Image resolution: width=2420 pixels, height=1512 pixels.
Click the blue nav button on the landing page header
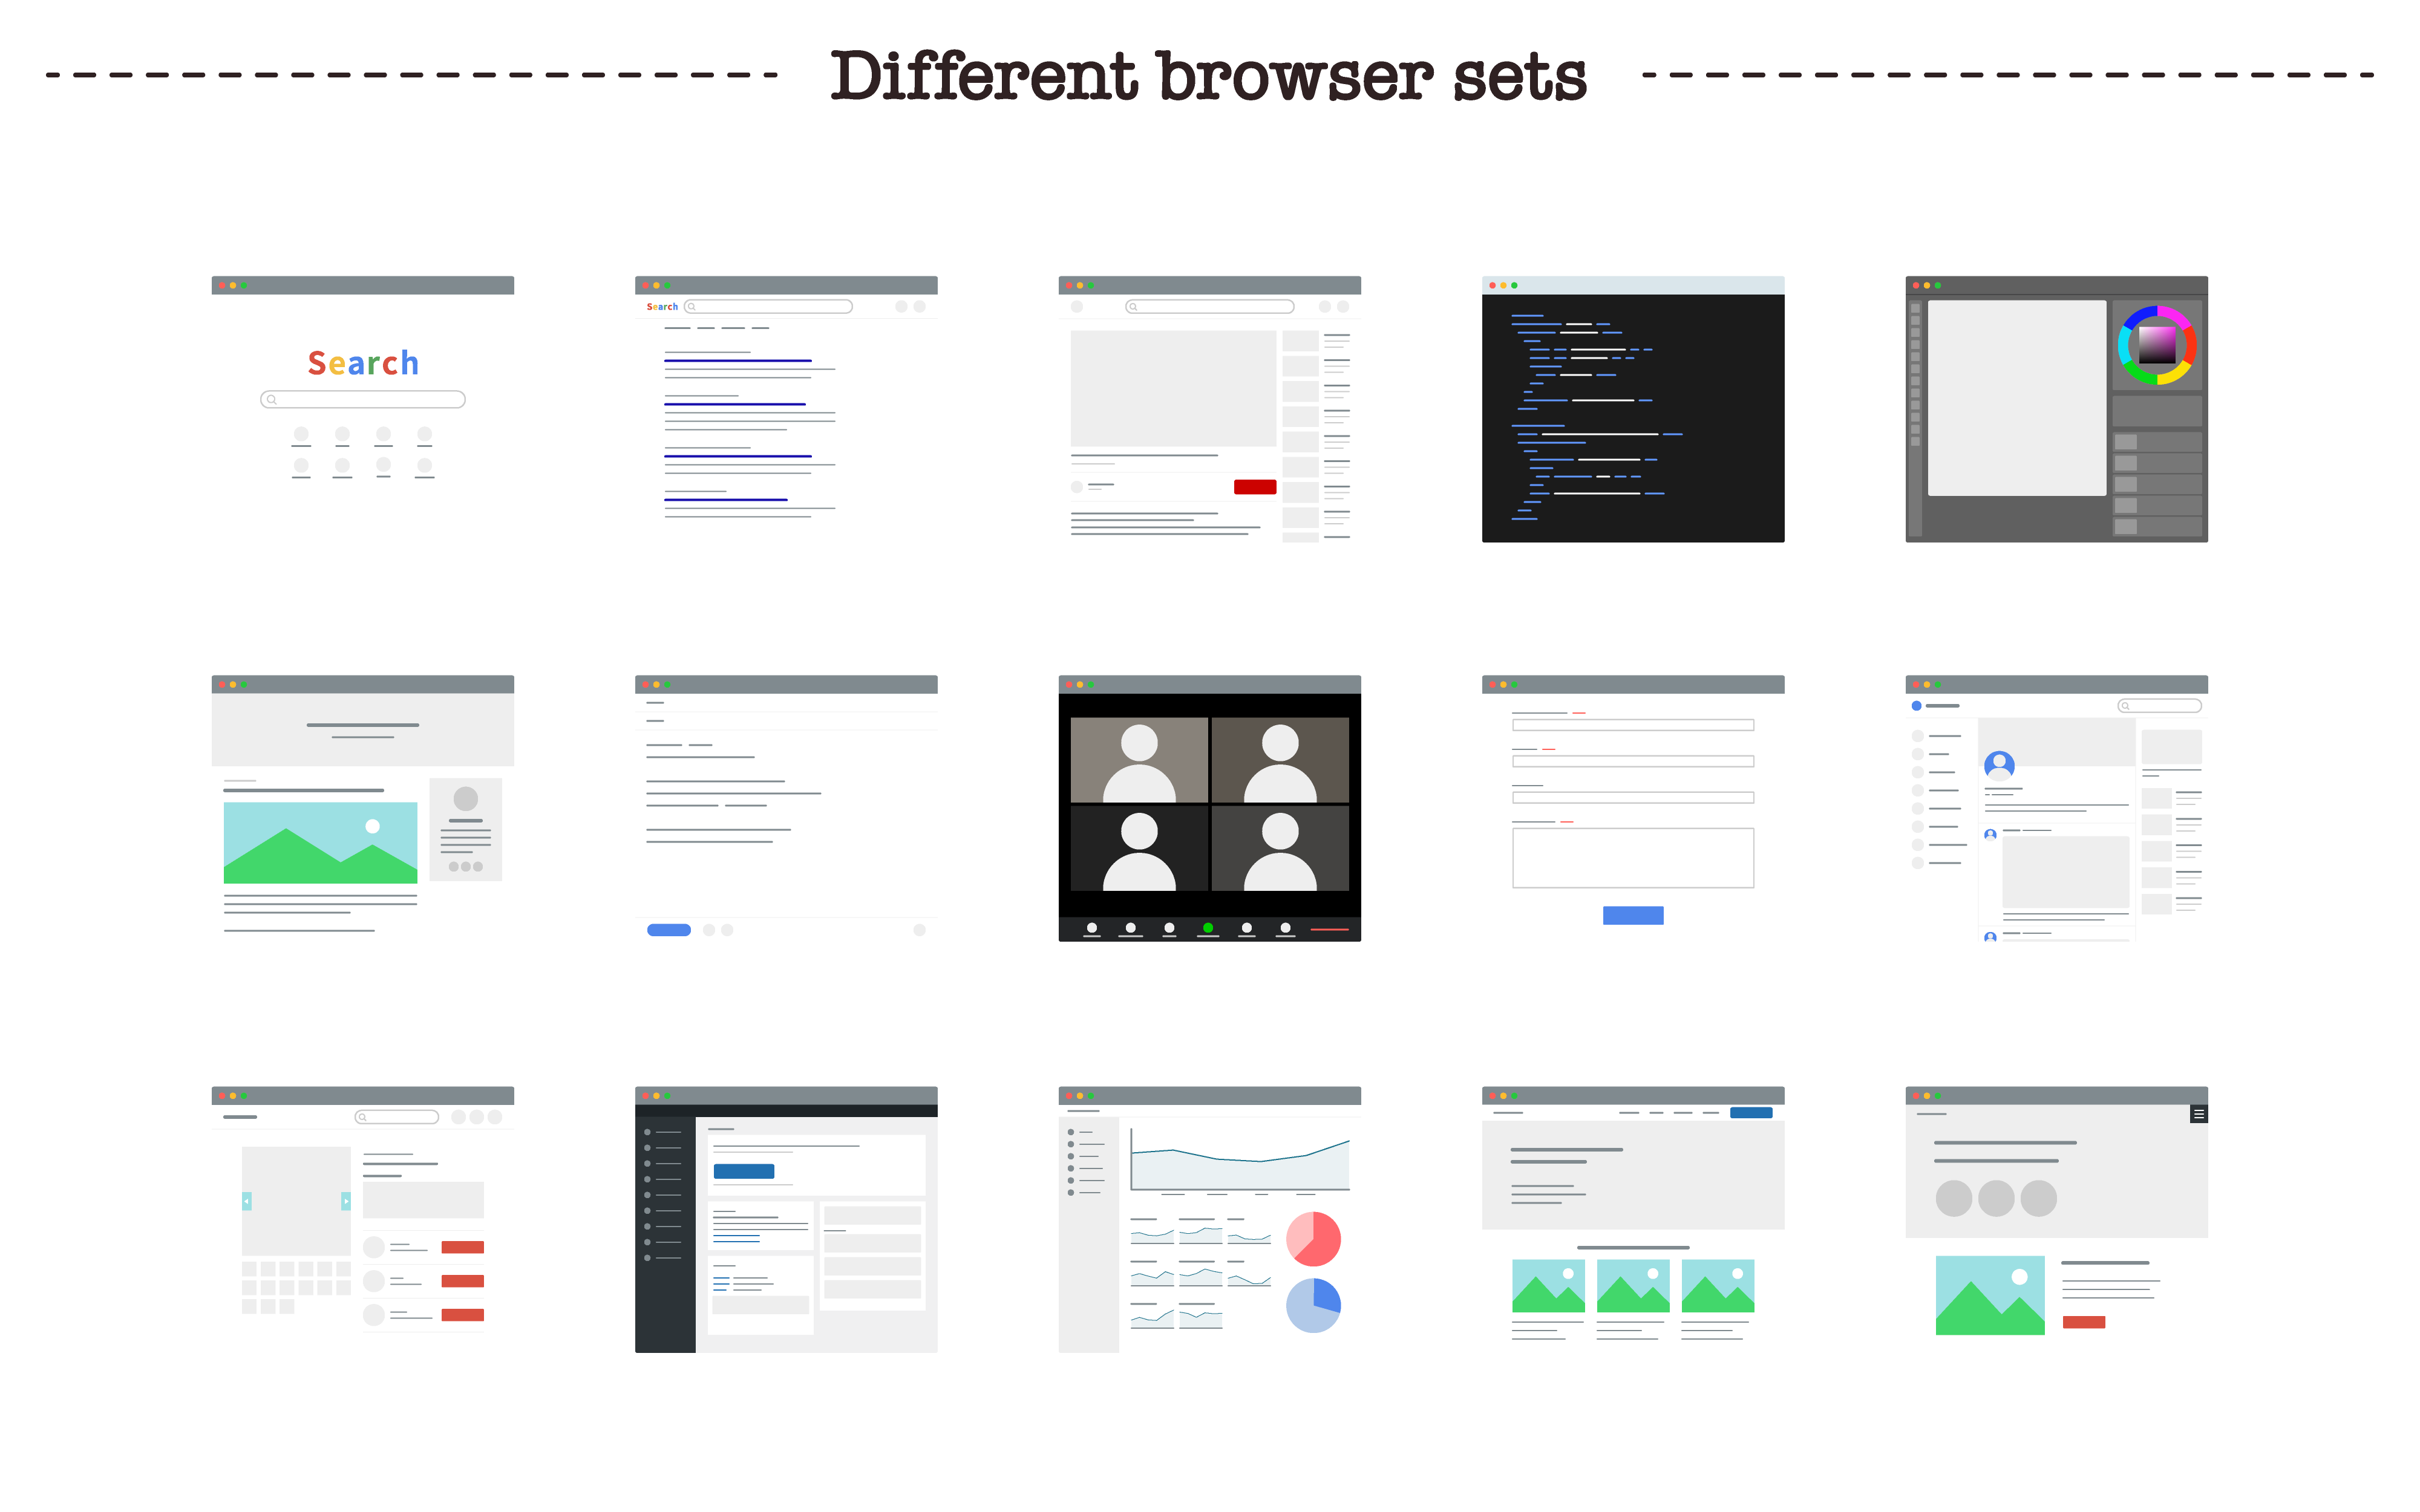click(x=1750, y=1112)
